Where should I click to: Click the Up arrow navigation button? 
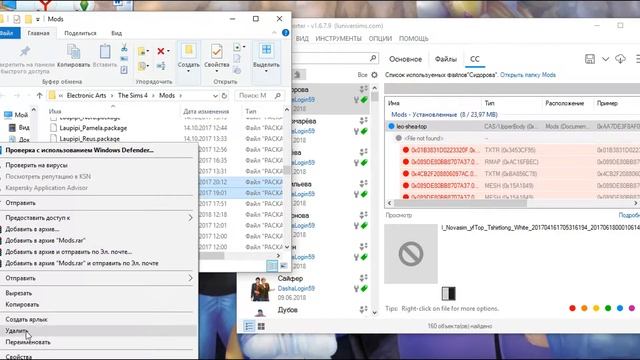click(x=39, y=96)
